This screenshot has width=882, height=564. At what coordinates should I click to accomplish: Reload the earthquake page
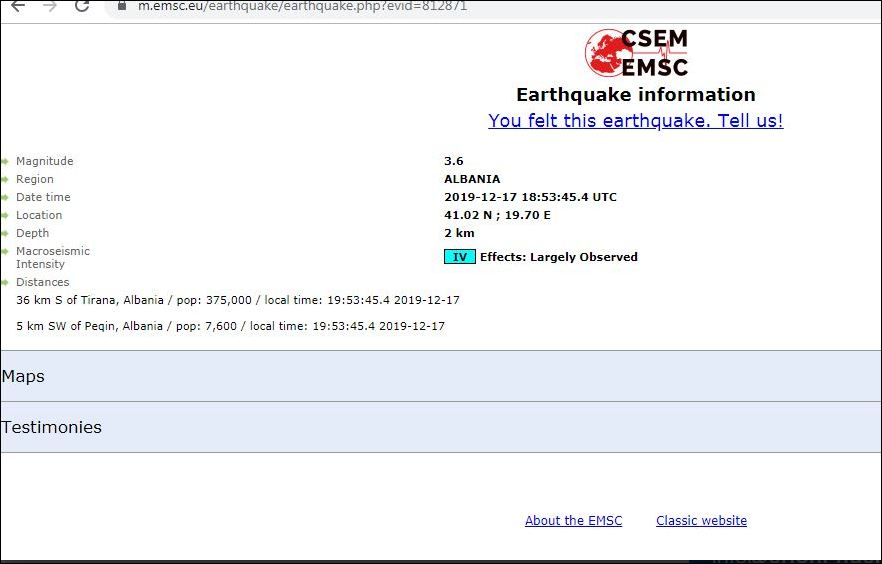pyautogui.click(x=82, y=6)
